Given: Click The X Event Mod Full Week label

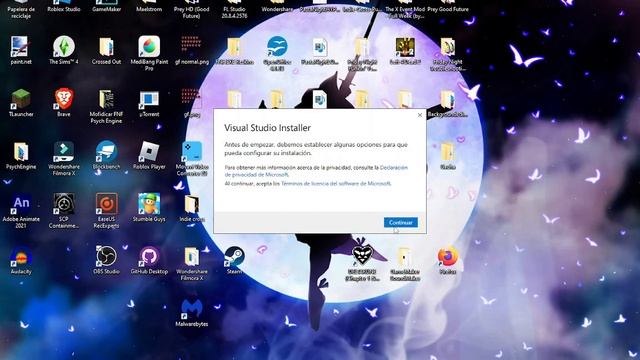Looking at the screenshot, I should tap(405, 12).
